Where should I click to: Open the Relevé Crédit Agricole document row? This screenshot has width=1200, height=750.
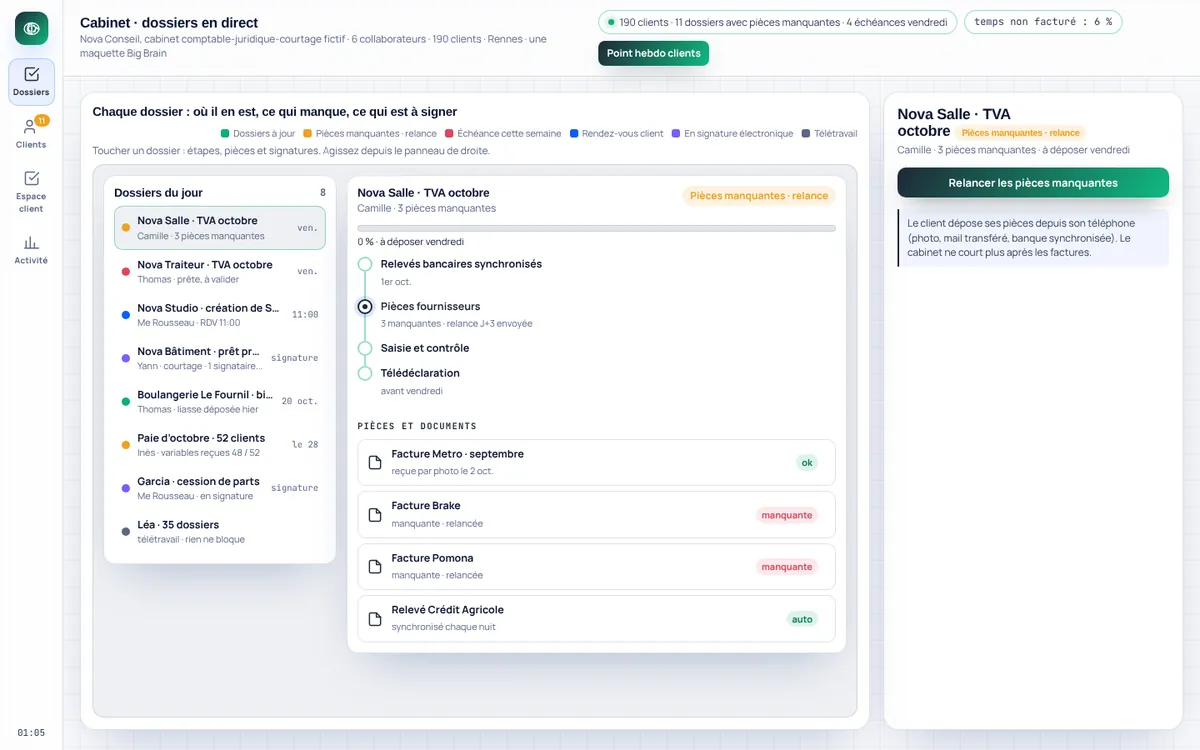[596, 618]
